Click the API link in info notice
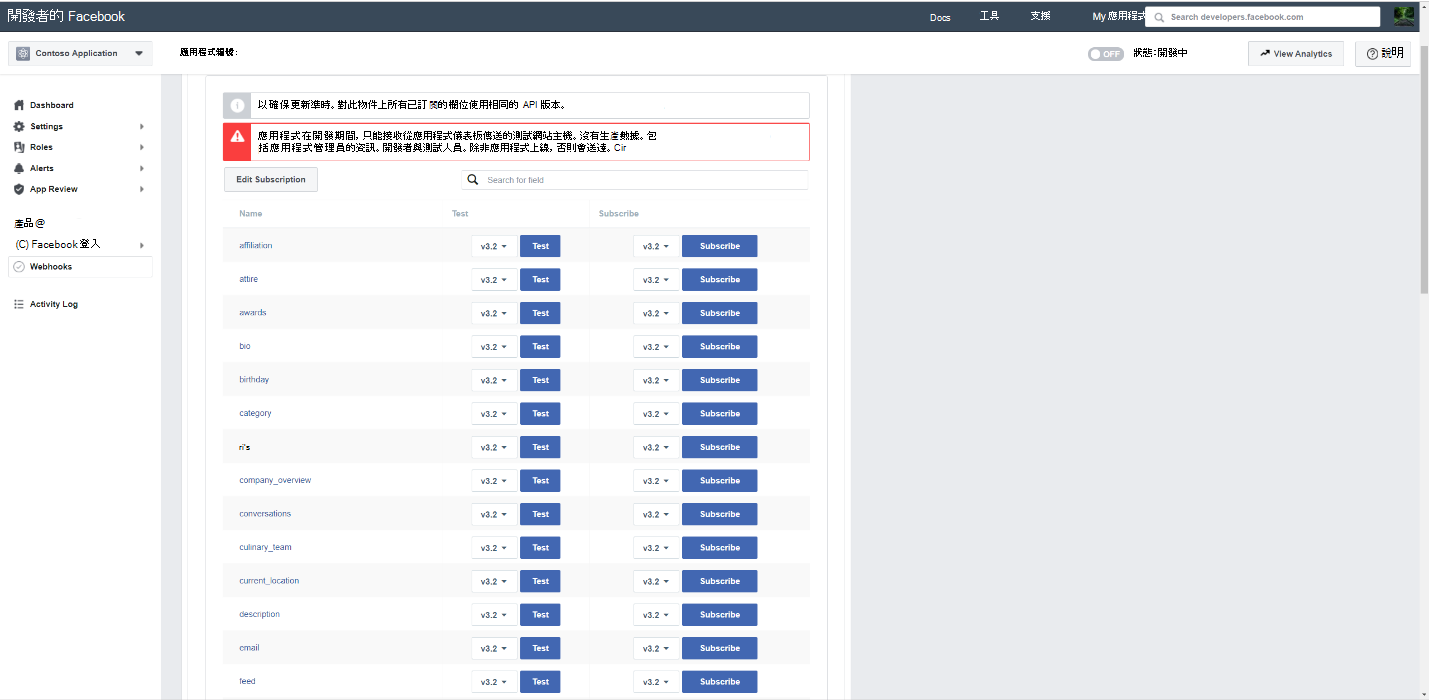The width and height of the screenshot is (1429, 700). click(x=530, y=104)
